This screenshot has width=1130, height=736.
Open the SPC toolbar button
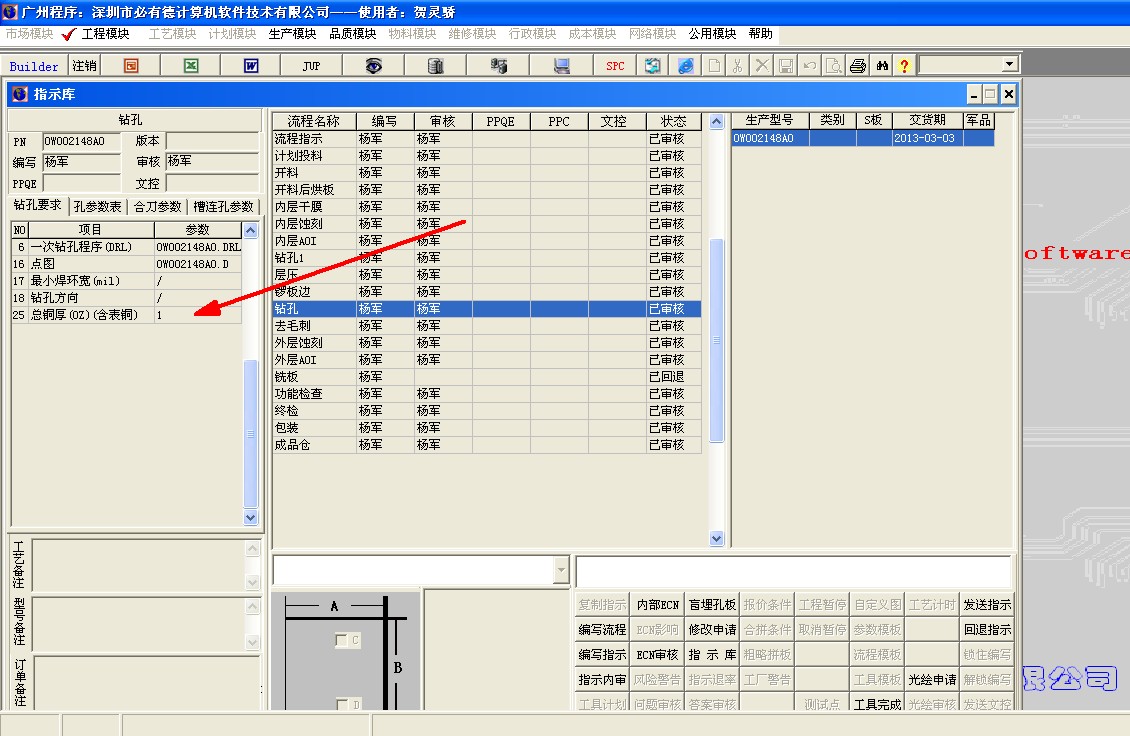(615, 66)
